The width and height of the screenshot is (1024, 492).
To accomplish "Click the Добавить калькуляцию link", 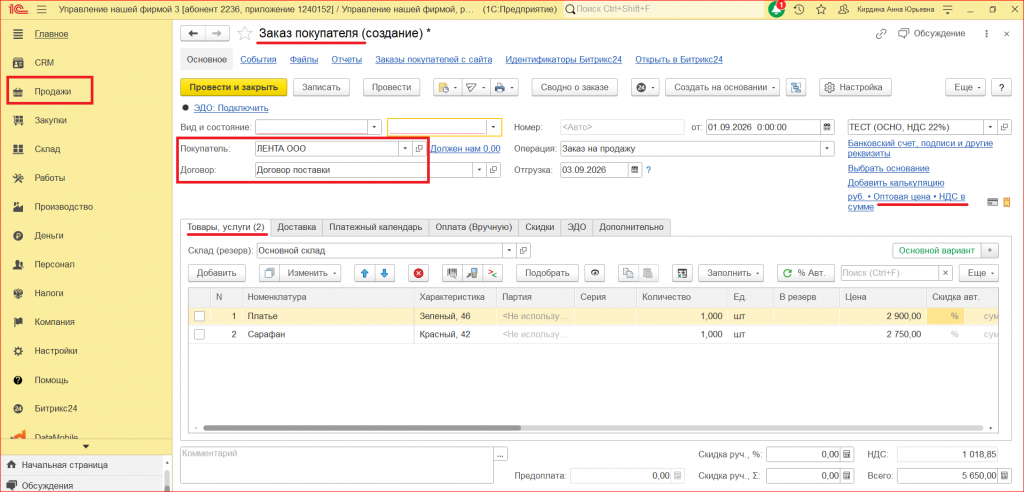I will coord(895,182).
